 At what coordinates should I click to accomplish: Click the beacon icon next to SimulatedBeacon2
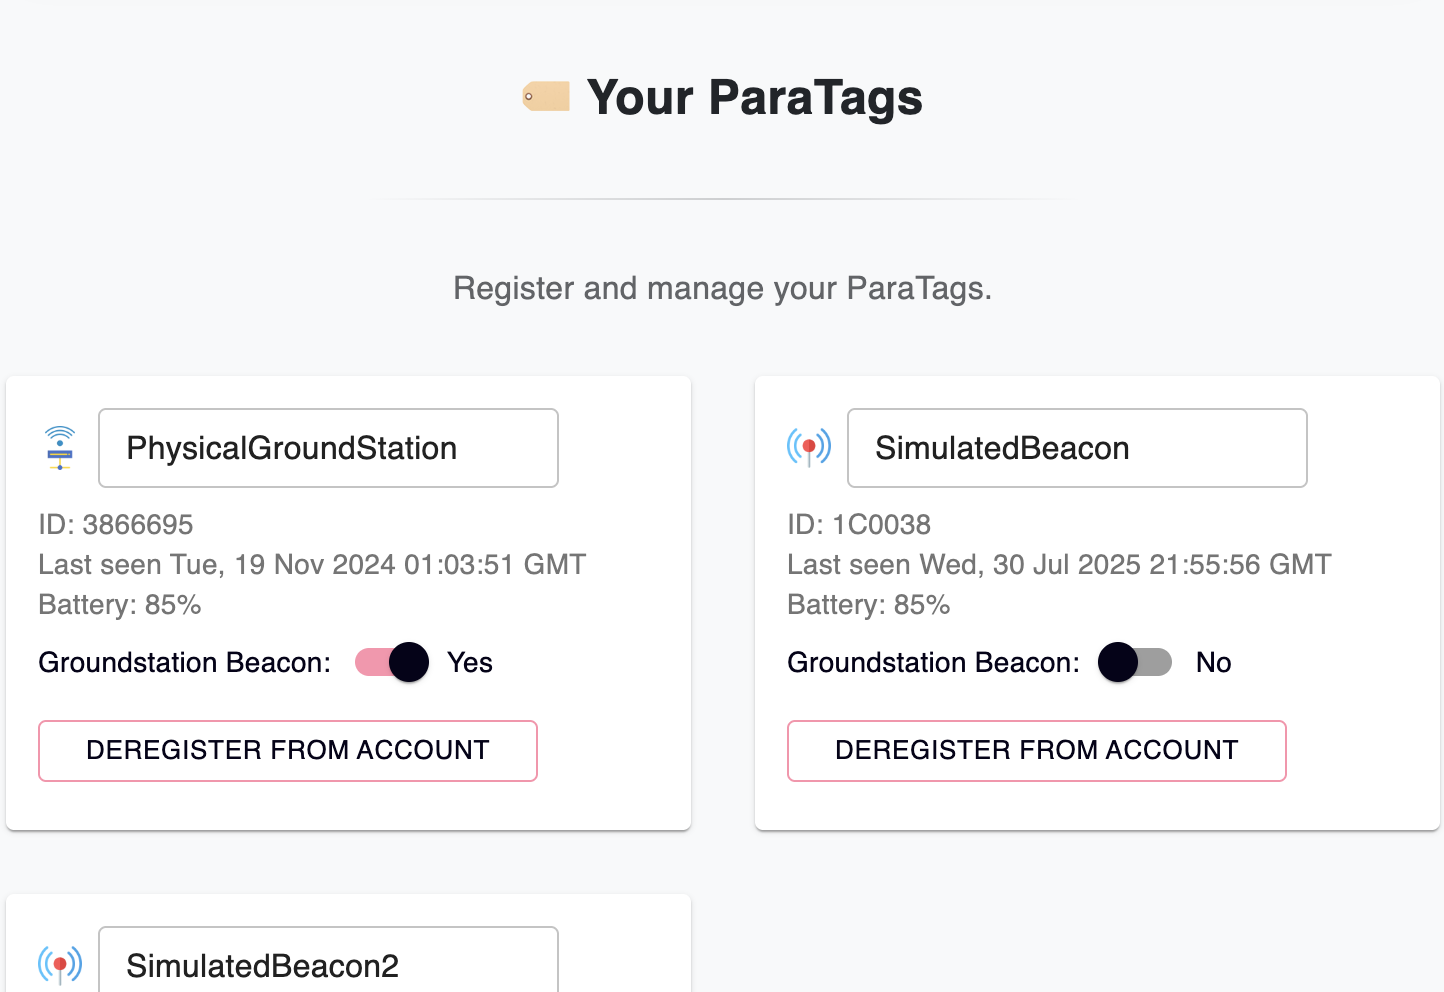[x=60, y=965]
